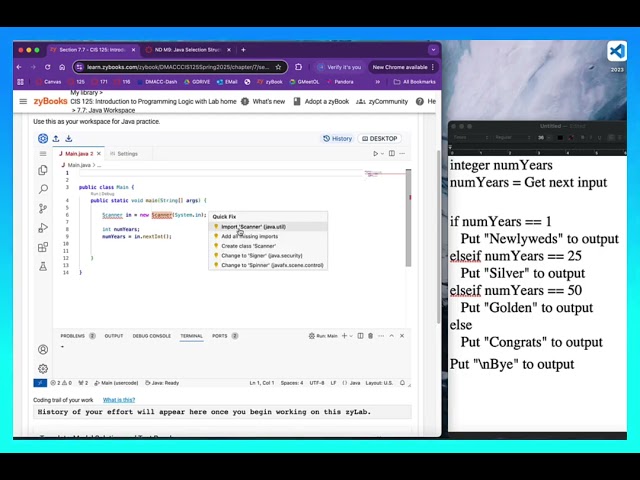The width and height of the screenshot is (640, 480).
Task: Open the Explorer files icon in sidebar
Action: (43, 170)
